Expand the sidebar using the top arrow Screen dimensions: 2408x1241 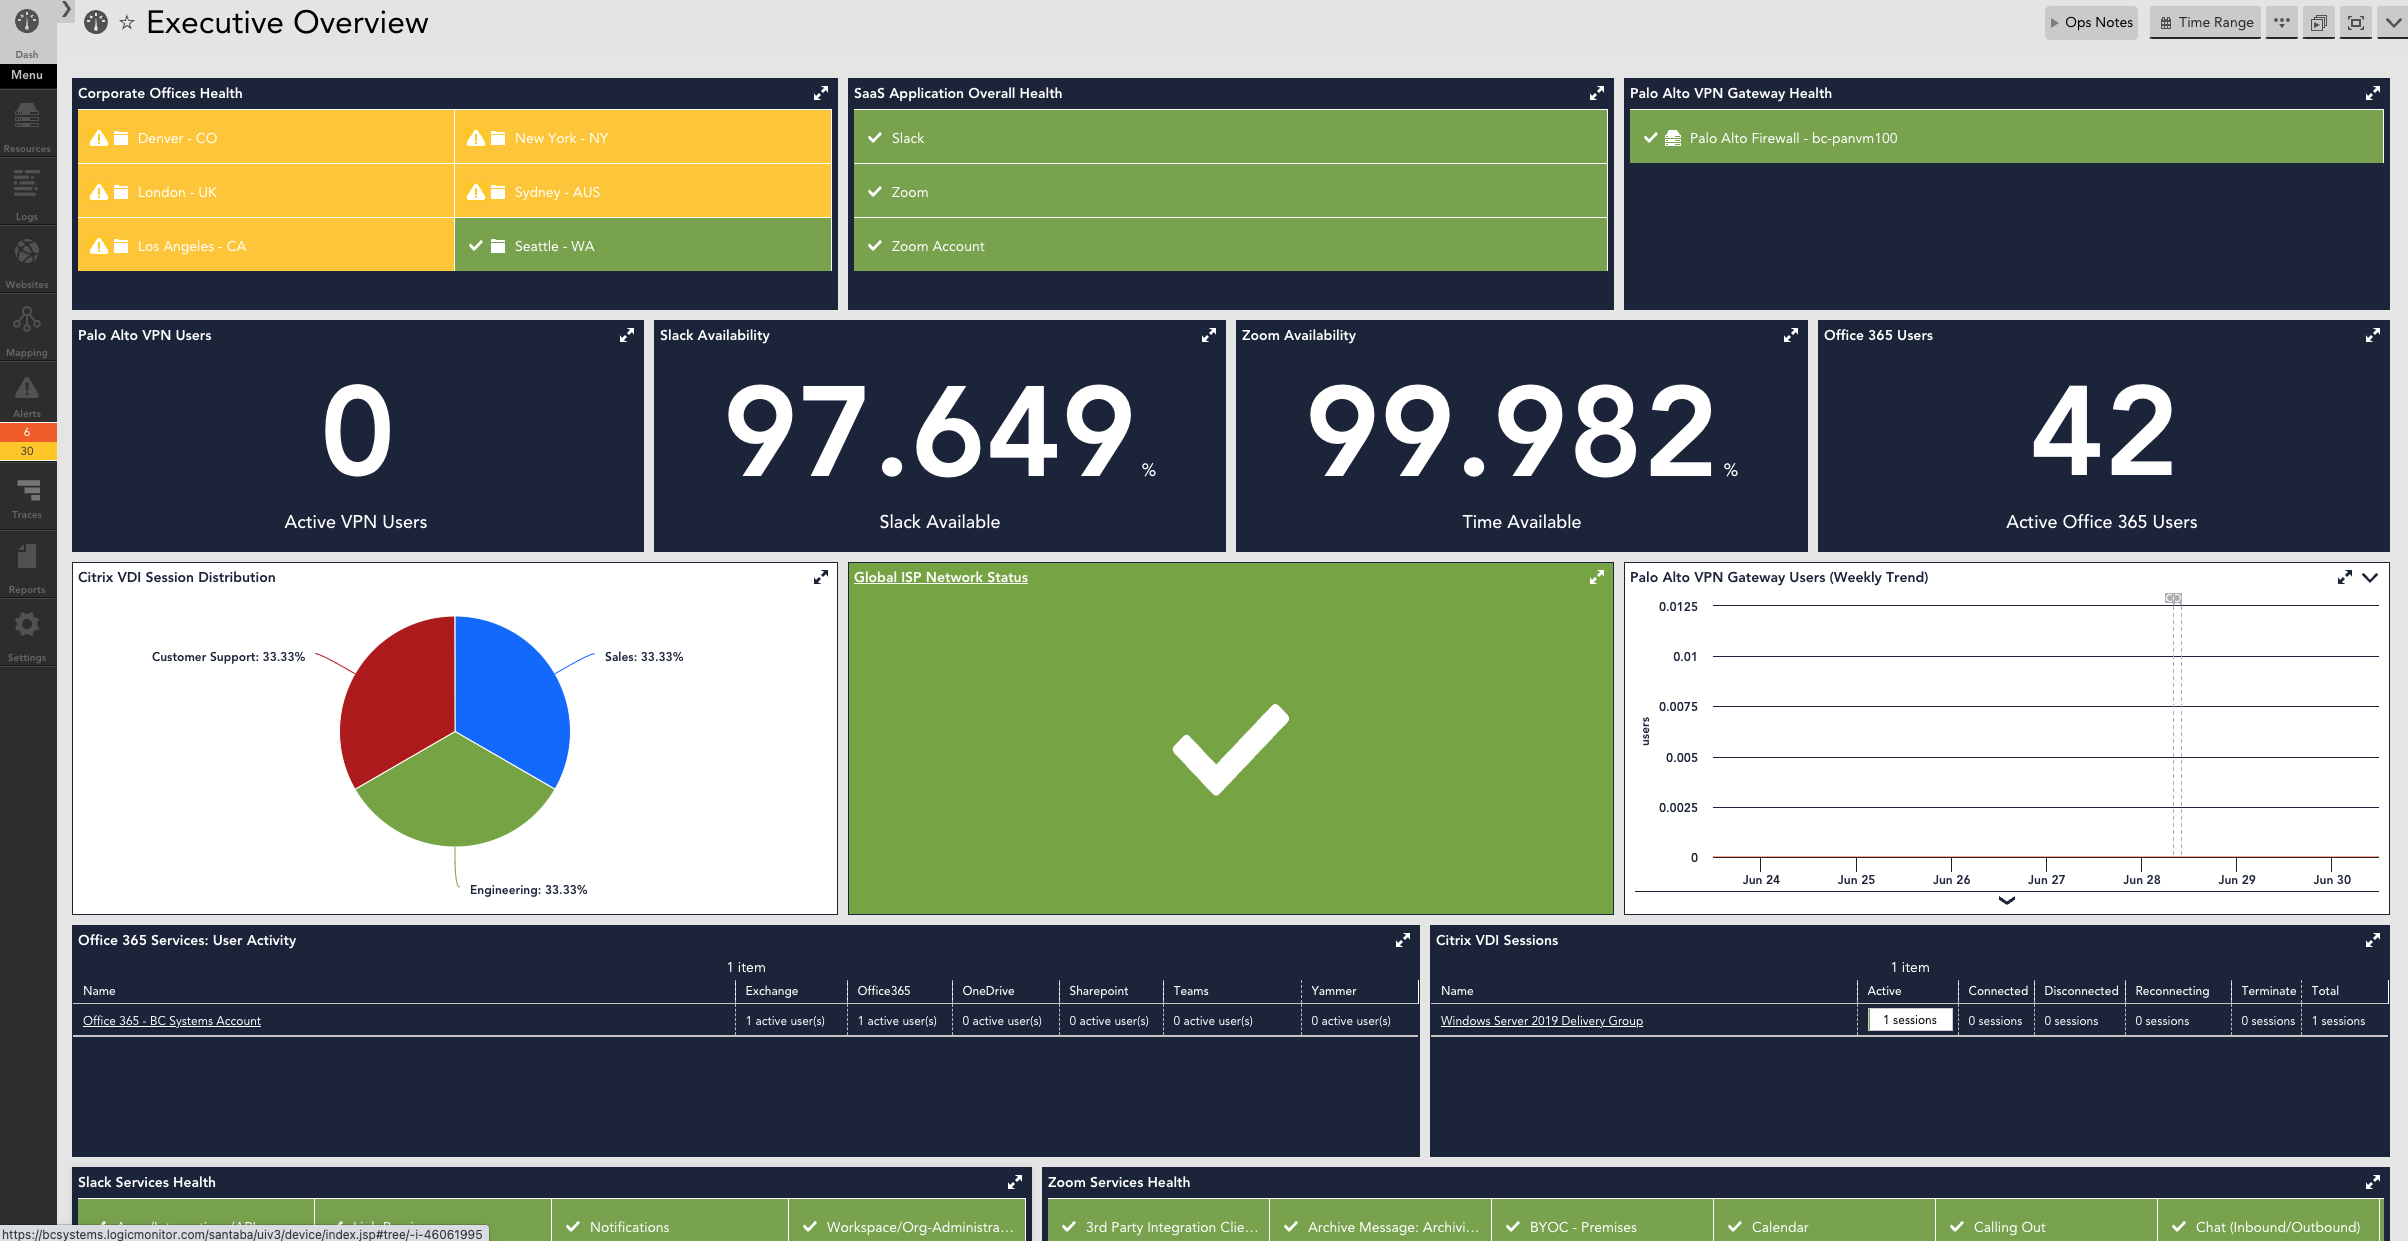[x=66, y=9]
